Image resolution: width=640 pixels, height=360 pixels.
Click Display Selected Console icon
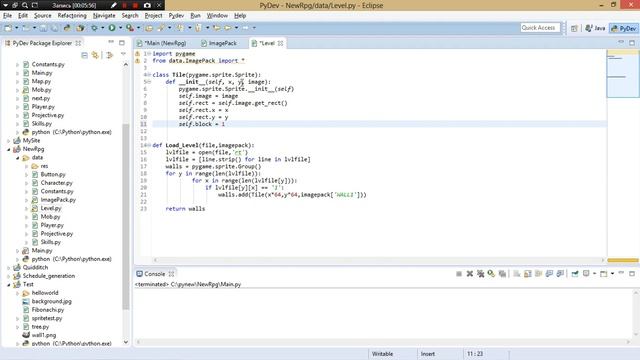586,274
